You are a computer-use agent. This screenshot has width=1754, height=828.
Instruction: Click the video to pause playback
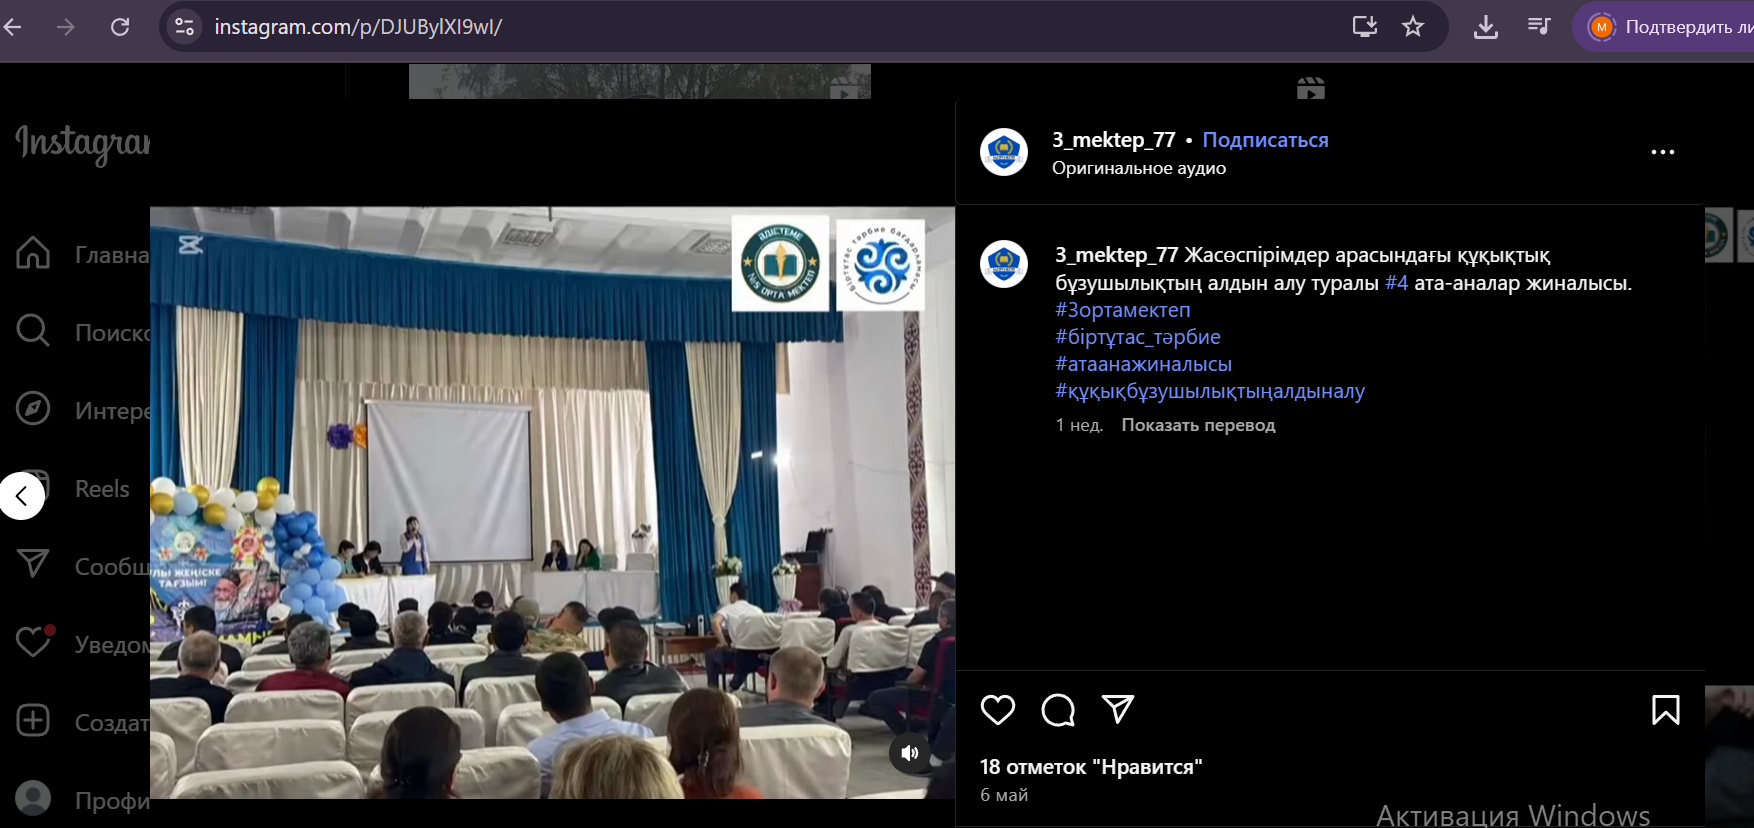552,502
